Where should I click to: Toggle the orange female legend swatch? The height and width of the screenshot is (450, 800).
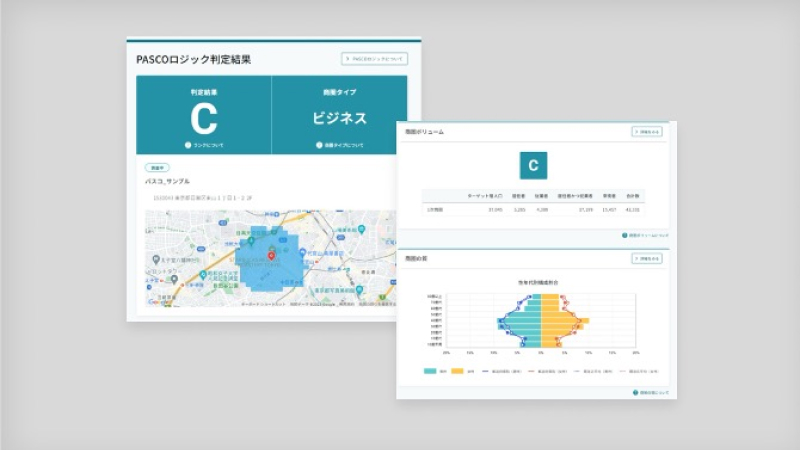pyautogui.click(x=457, y=371)
